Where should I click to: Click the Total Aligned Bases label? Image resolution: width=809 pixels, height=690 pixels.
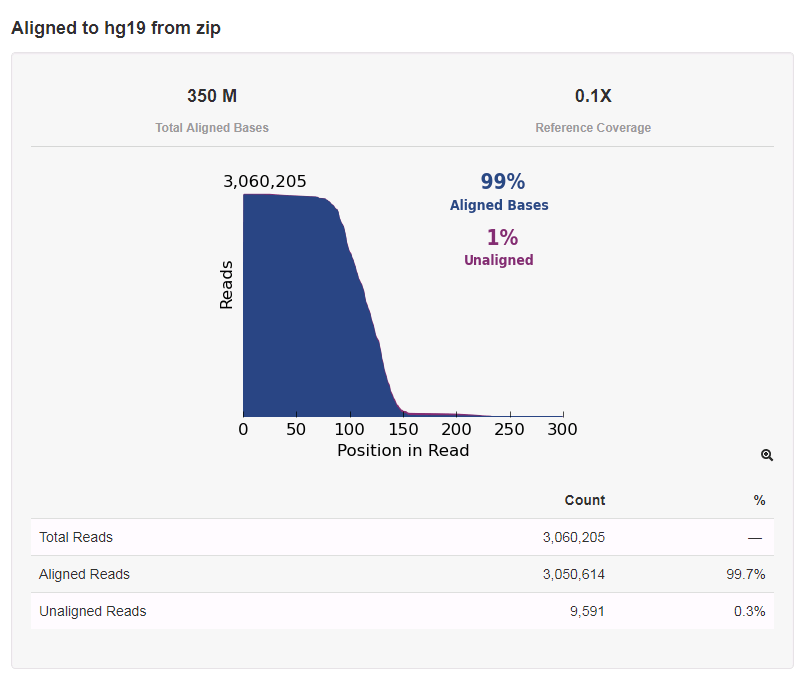pos(212,128)
